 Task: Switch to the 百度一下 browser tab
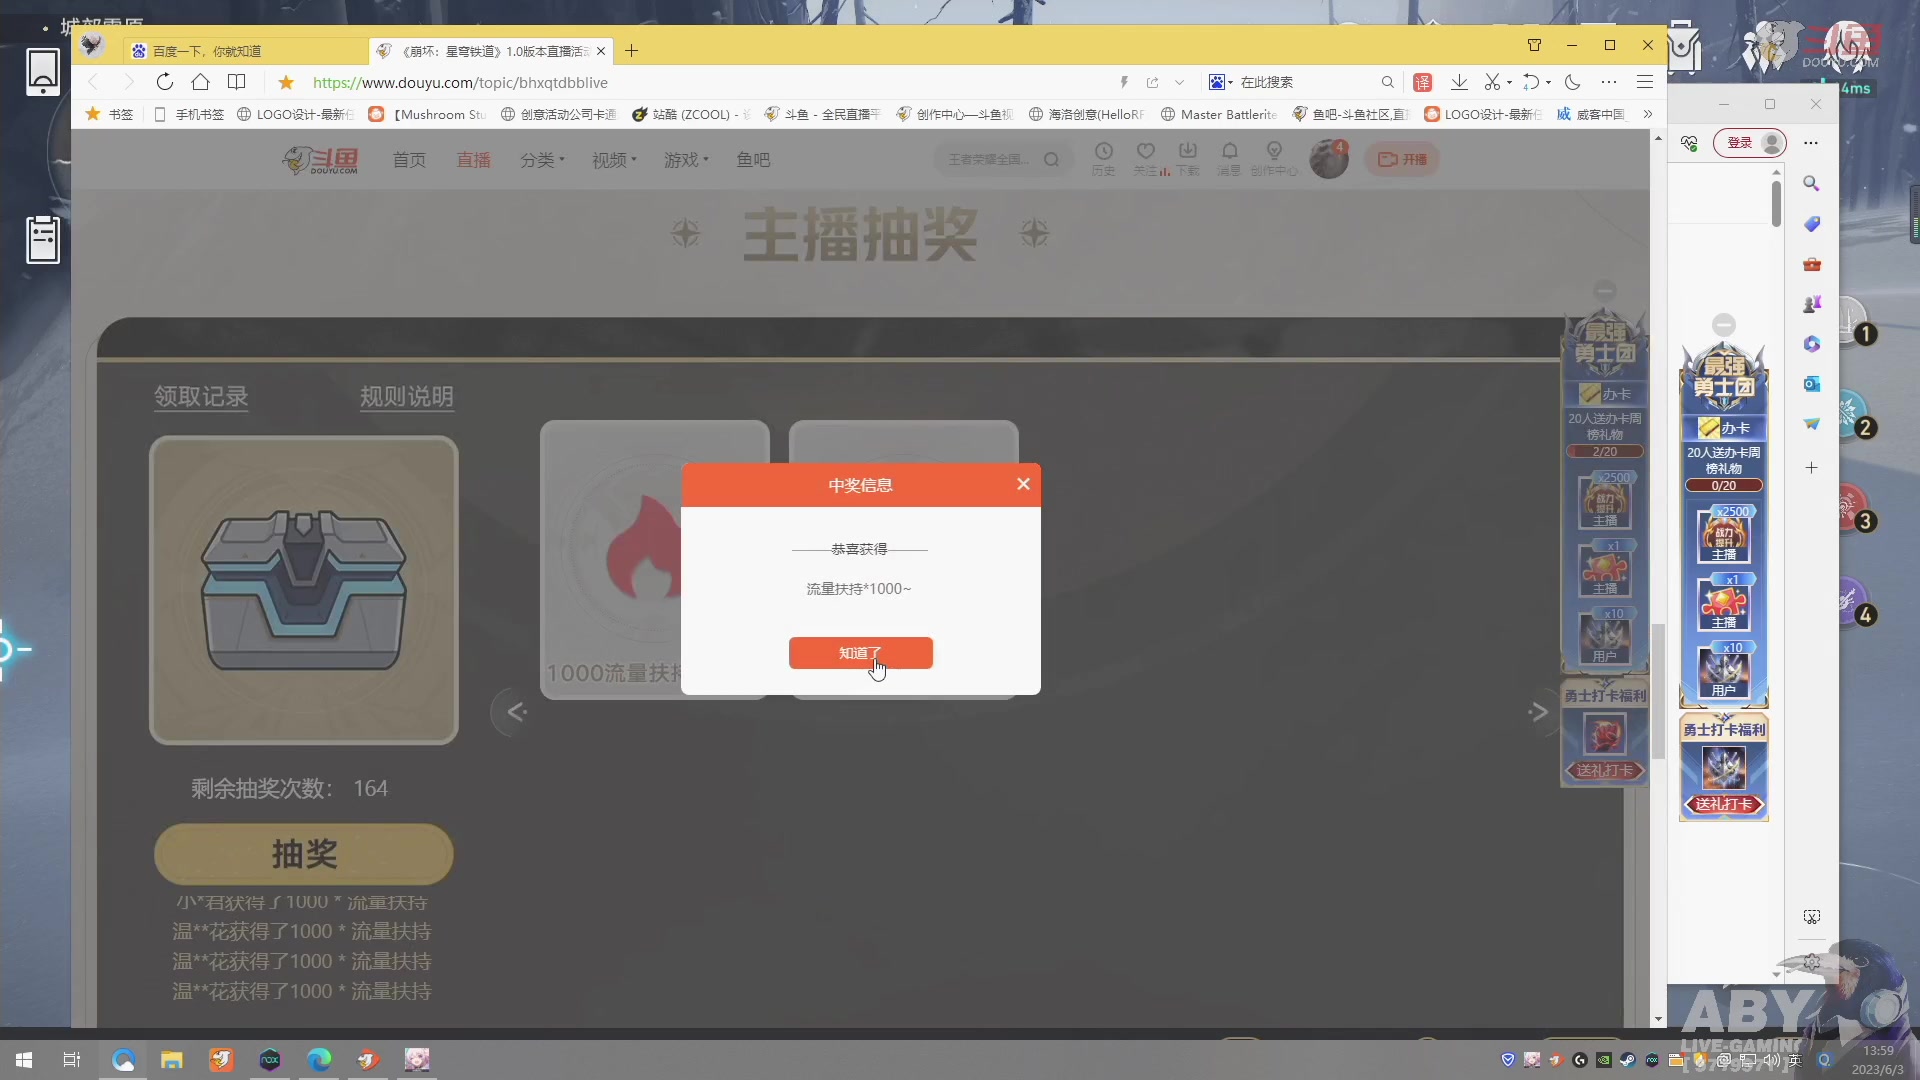pos(245,51)
